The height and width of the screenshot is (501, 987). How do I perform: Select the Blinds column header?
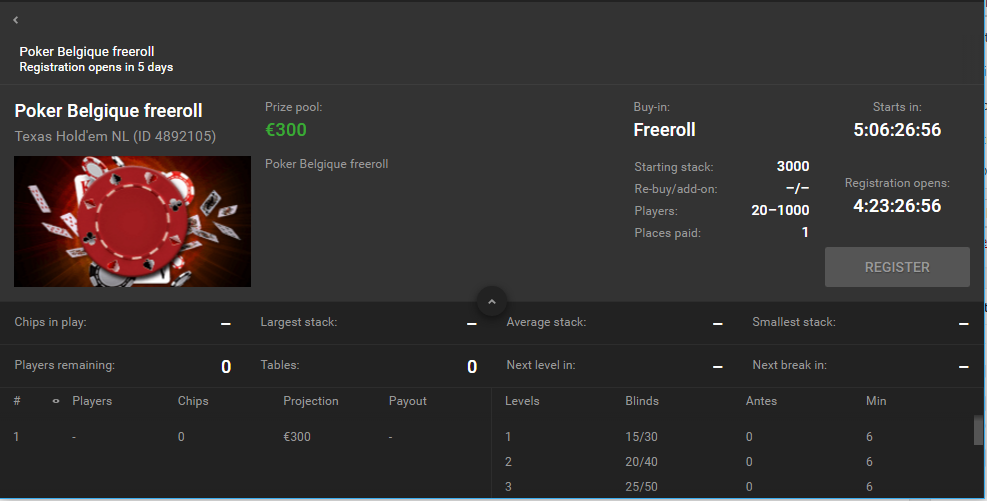point(642,401)
